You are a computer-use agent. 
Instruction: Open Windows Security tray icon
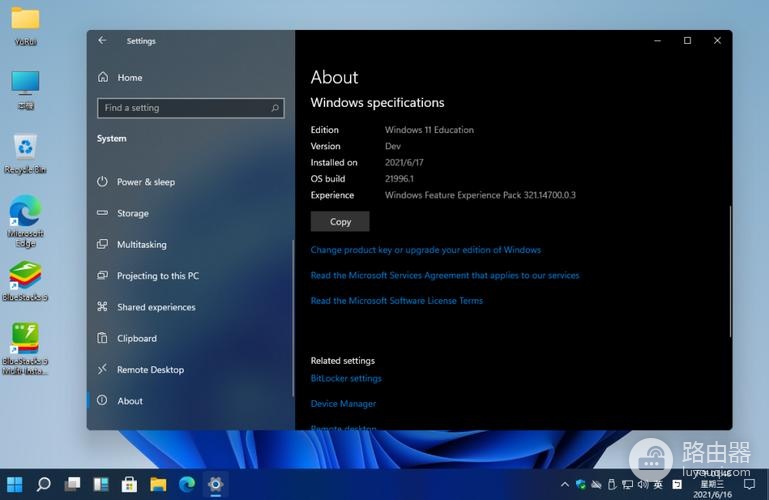(x=581, y=485)
